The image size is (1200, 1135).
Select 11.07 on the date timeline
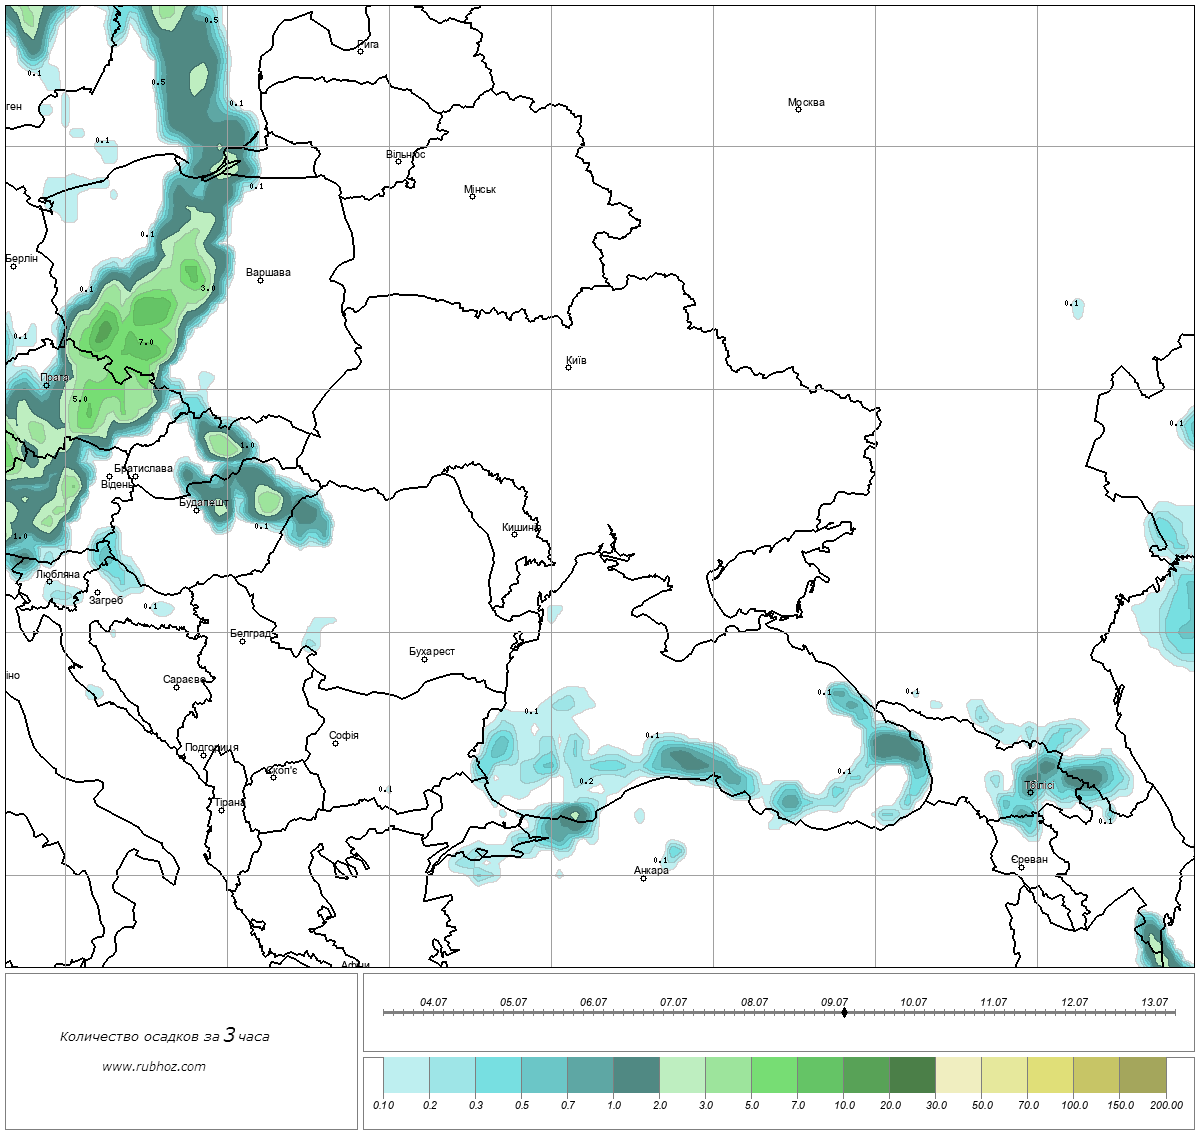(x=993, y=1003)
